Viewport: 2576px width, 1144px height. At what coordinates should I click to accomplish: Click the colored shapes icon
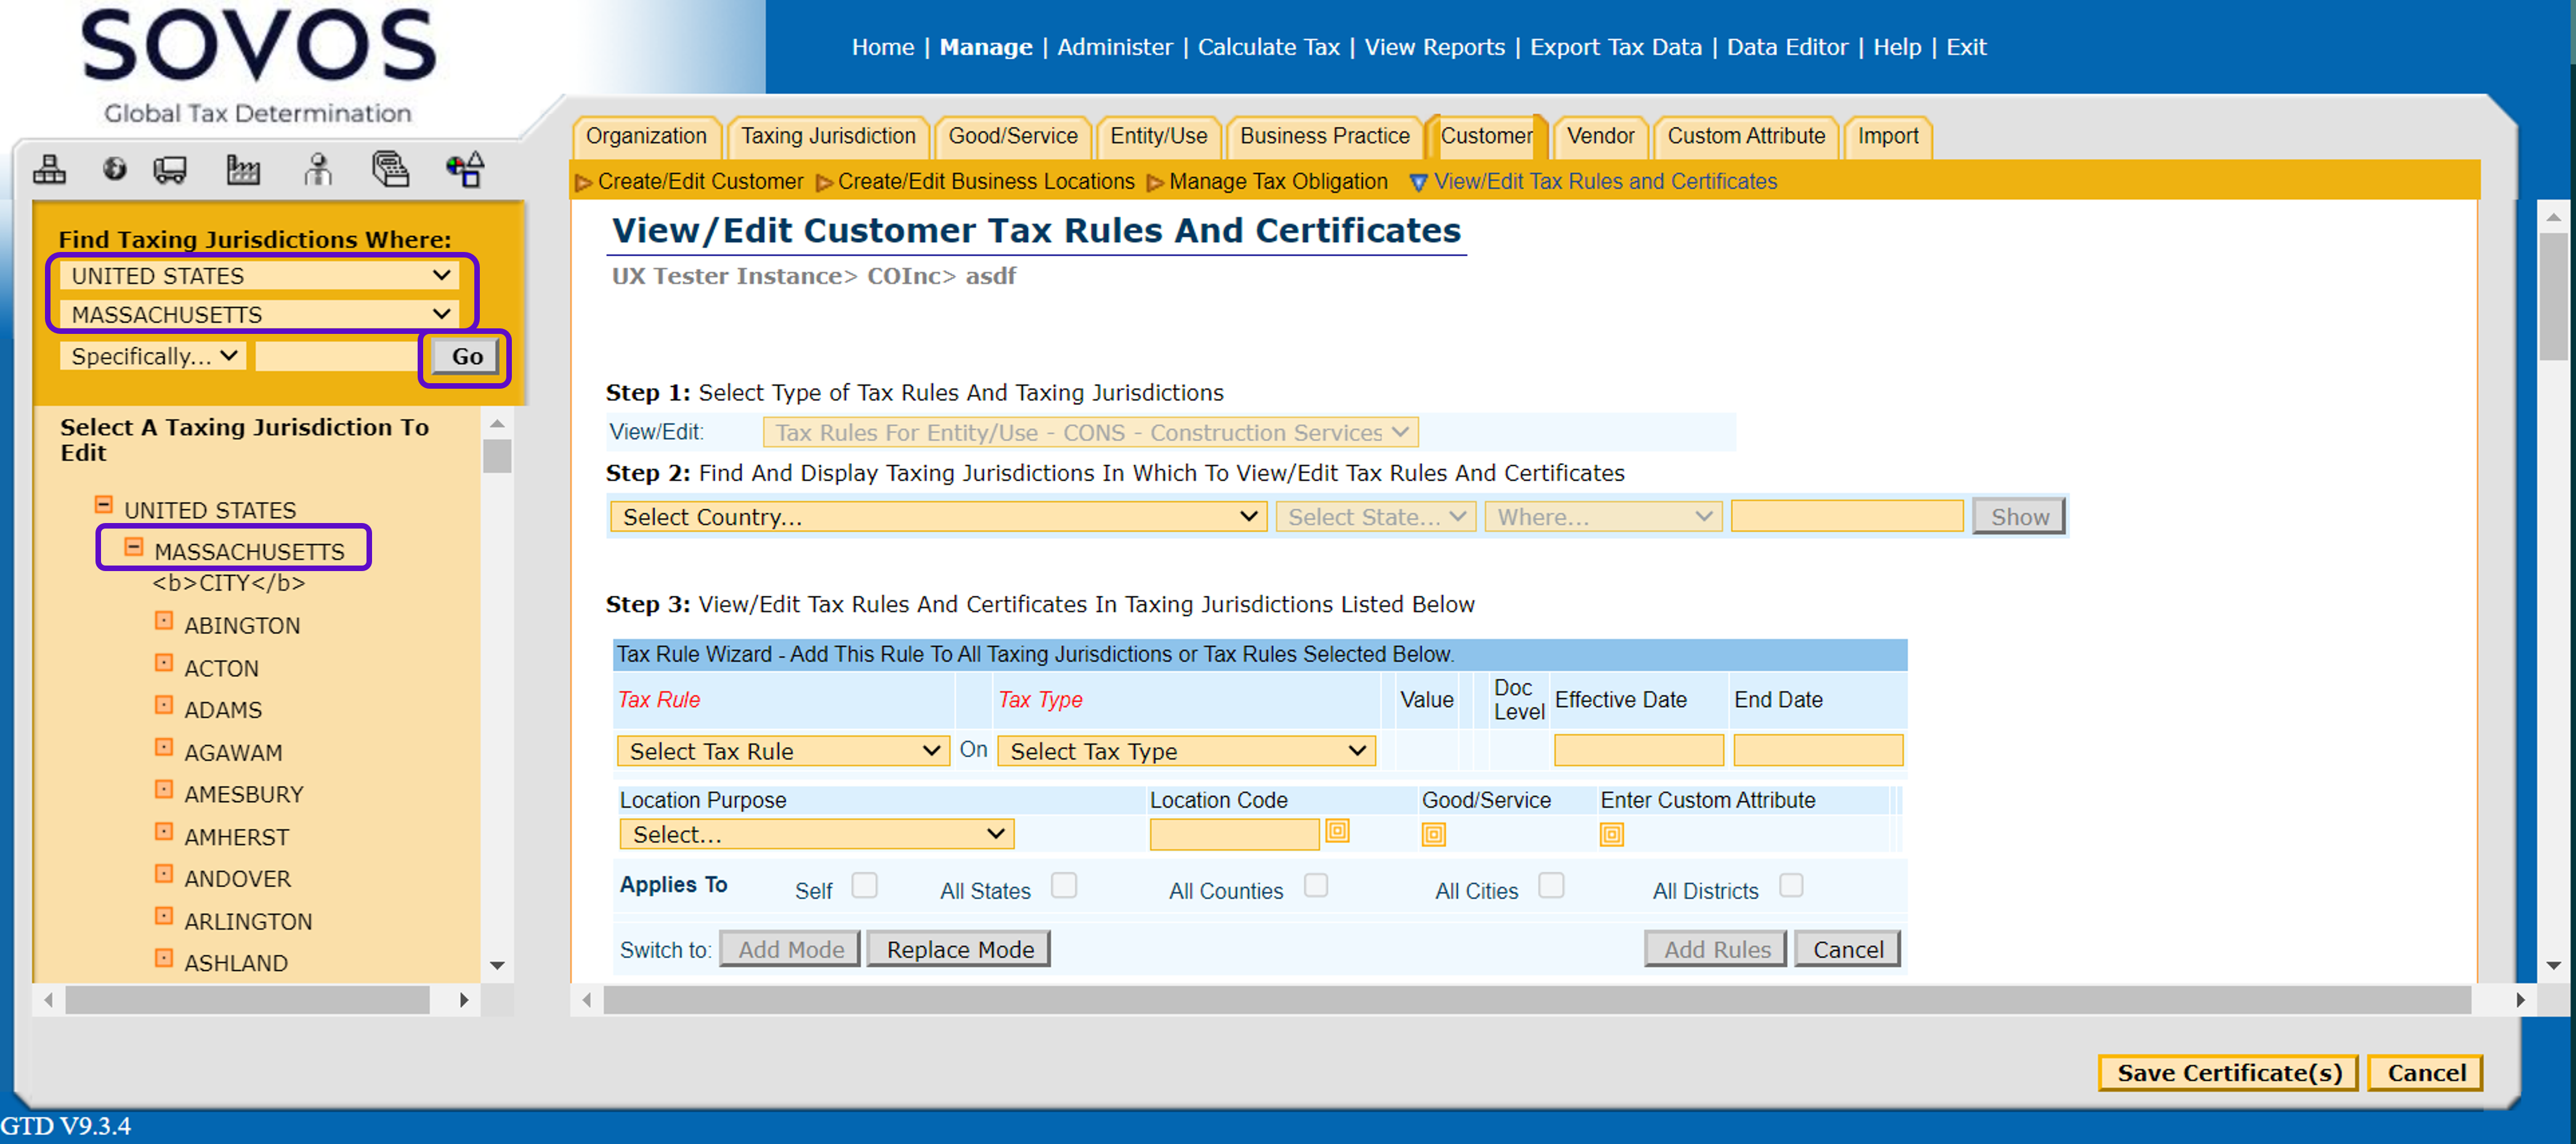466,170
